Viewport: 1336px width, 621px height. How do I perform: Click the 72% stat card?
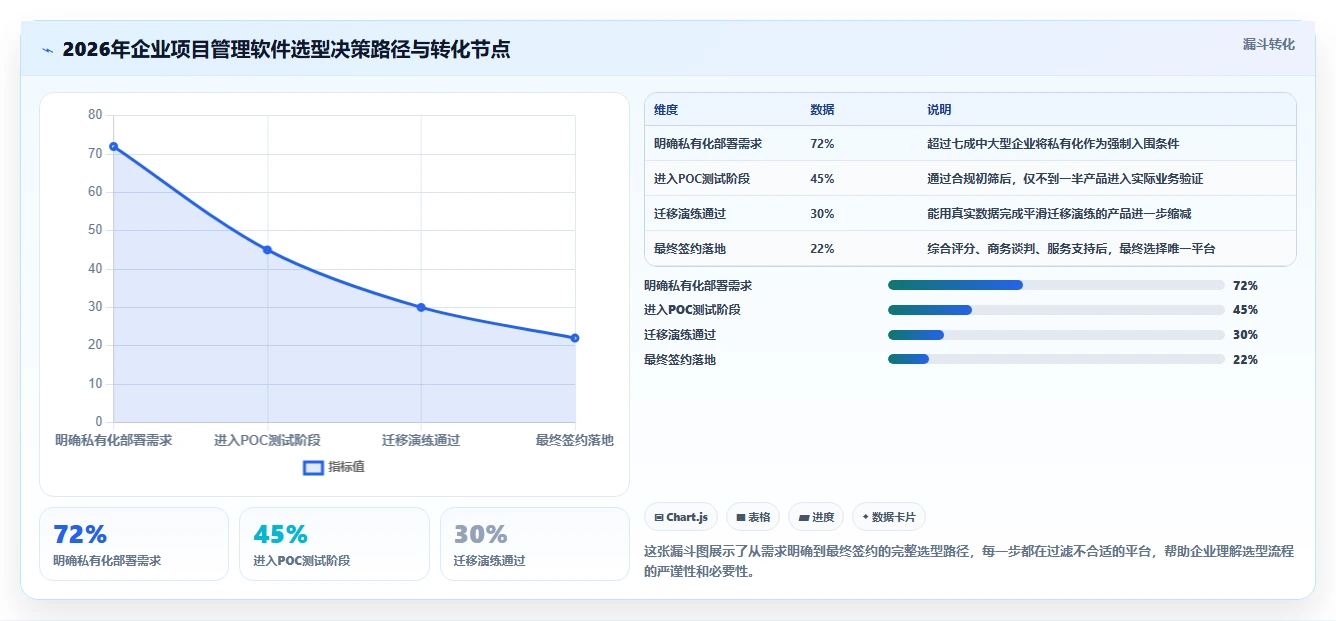pyautogui.click(x=134, y=544)
